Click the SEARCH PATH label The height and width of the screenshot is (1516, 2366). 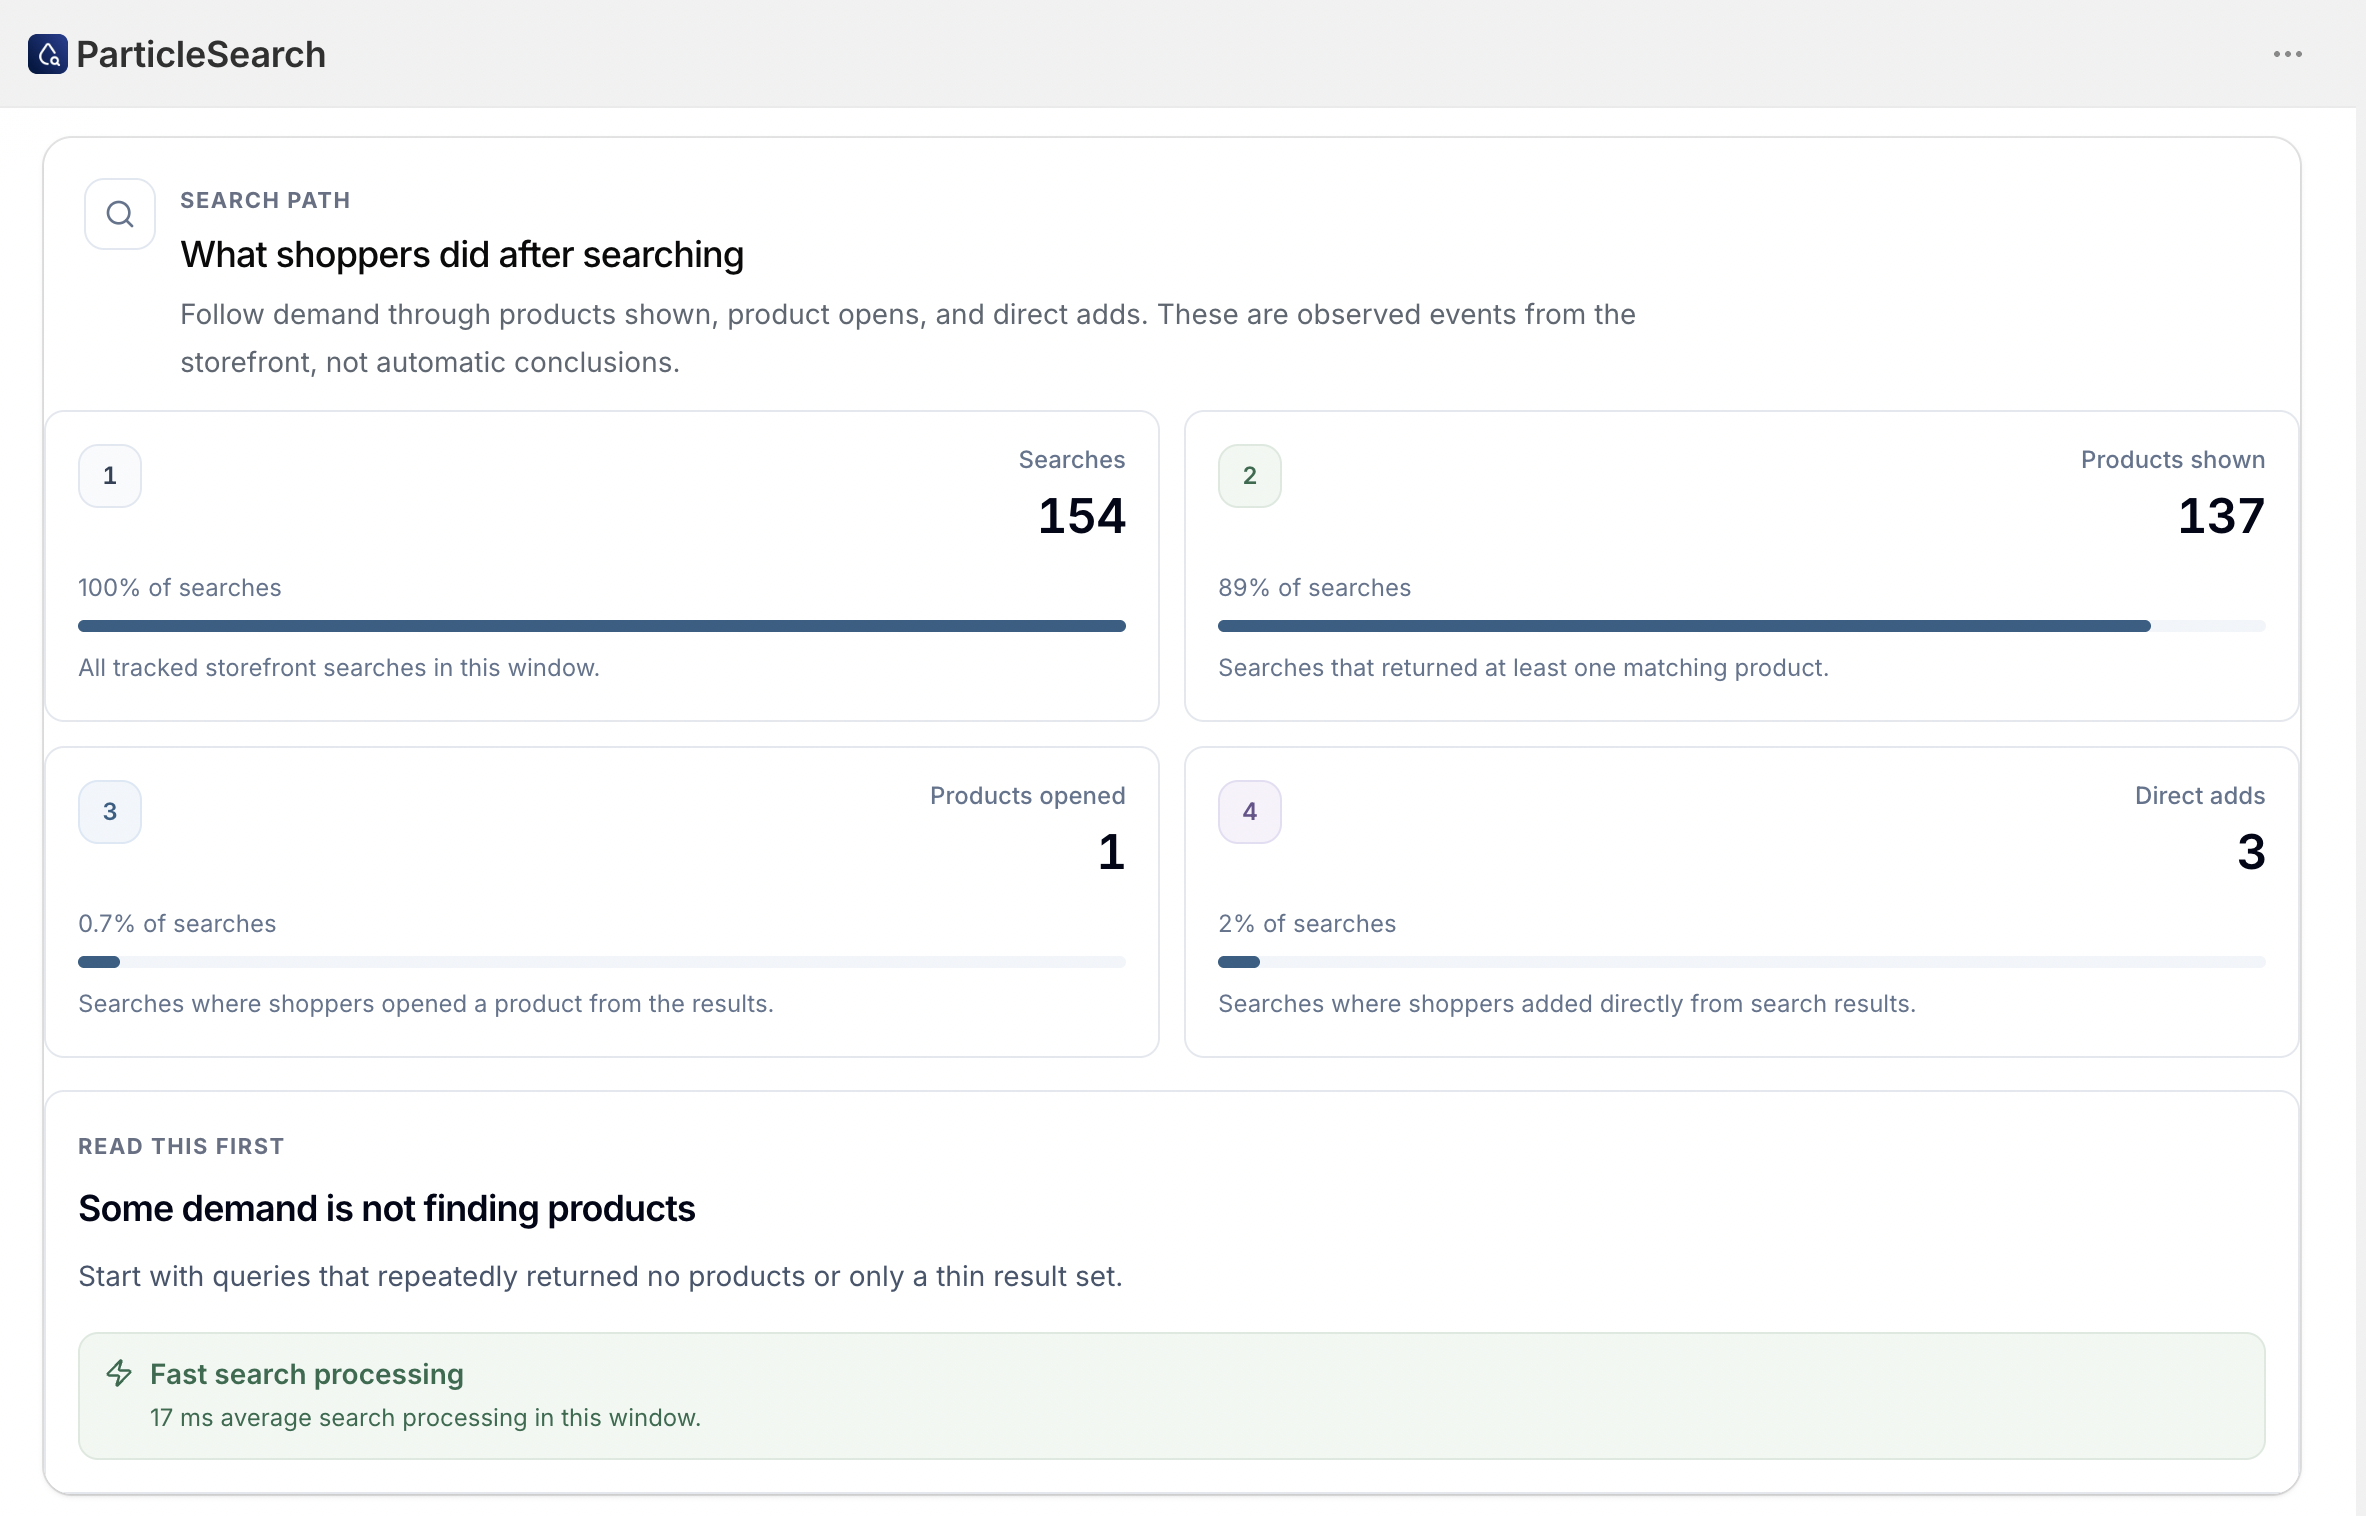(x=265, y=200)
